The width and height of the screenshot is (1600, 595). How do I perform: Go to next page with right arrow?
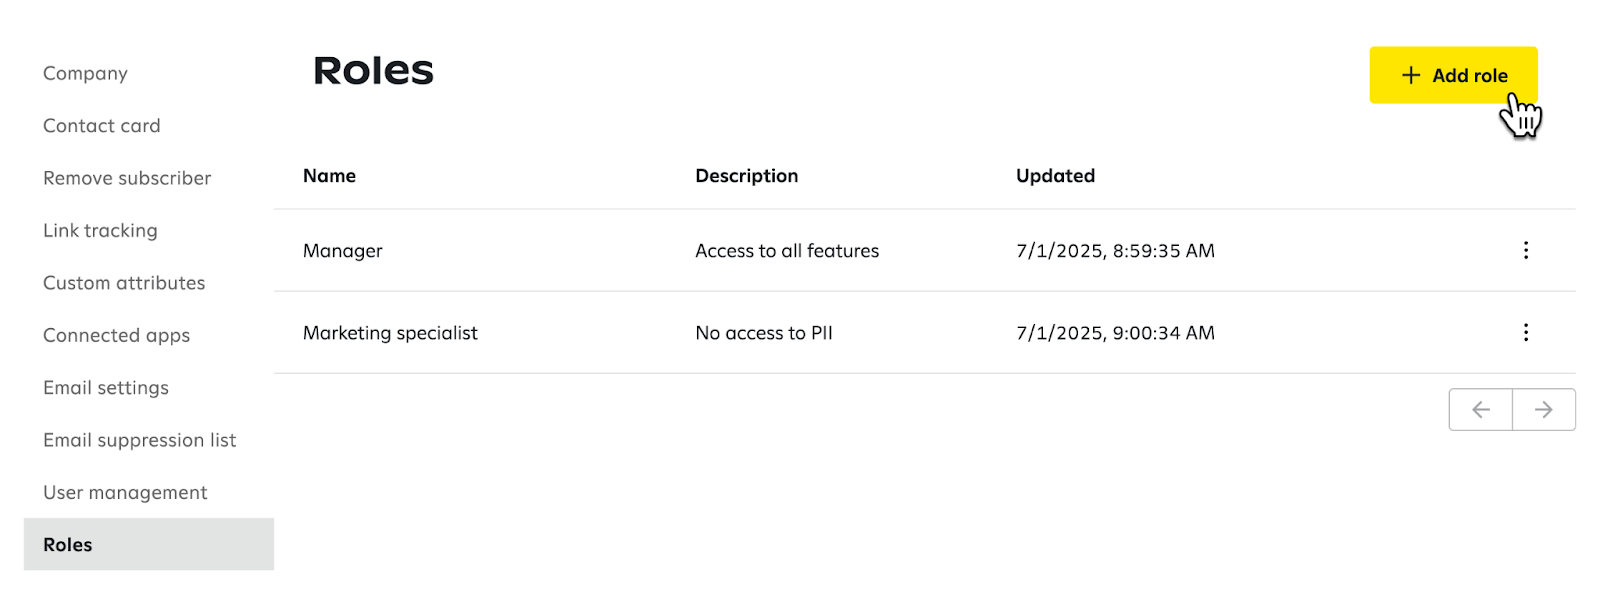pyautogui.click(x=1544, y=409)
